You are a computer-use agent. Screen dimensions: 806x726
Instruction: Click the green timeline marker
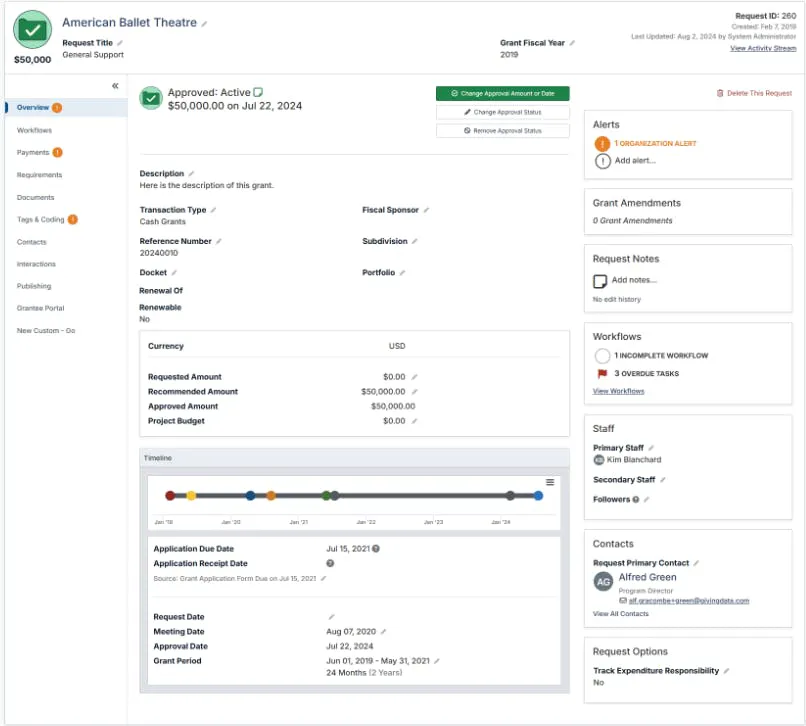(326, 496)
